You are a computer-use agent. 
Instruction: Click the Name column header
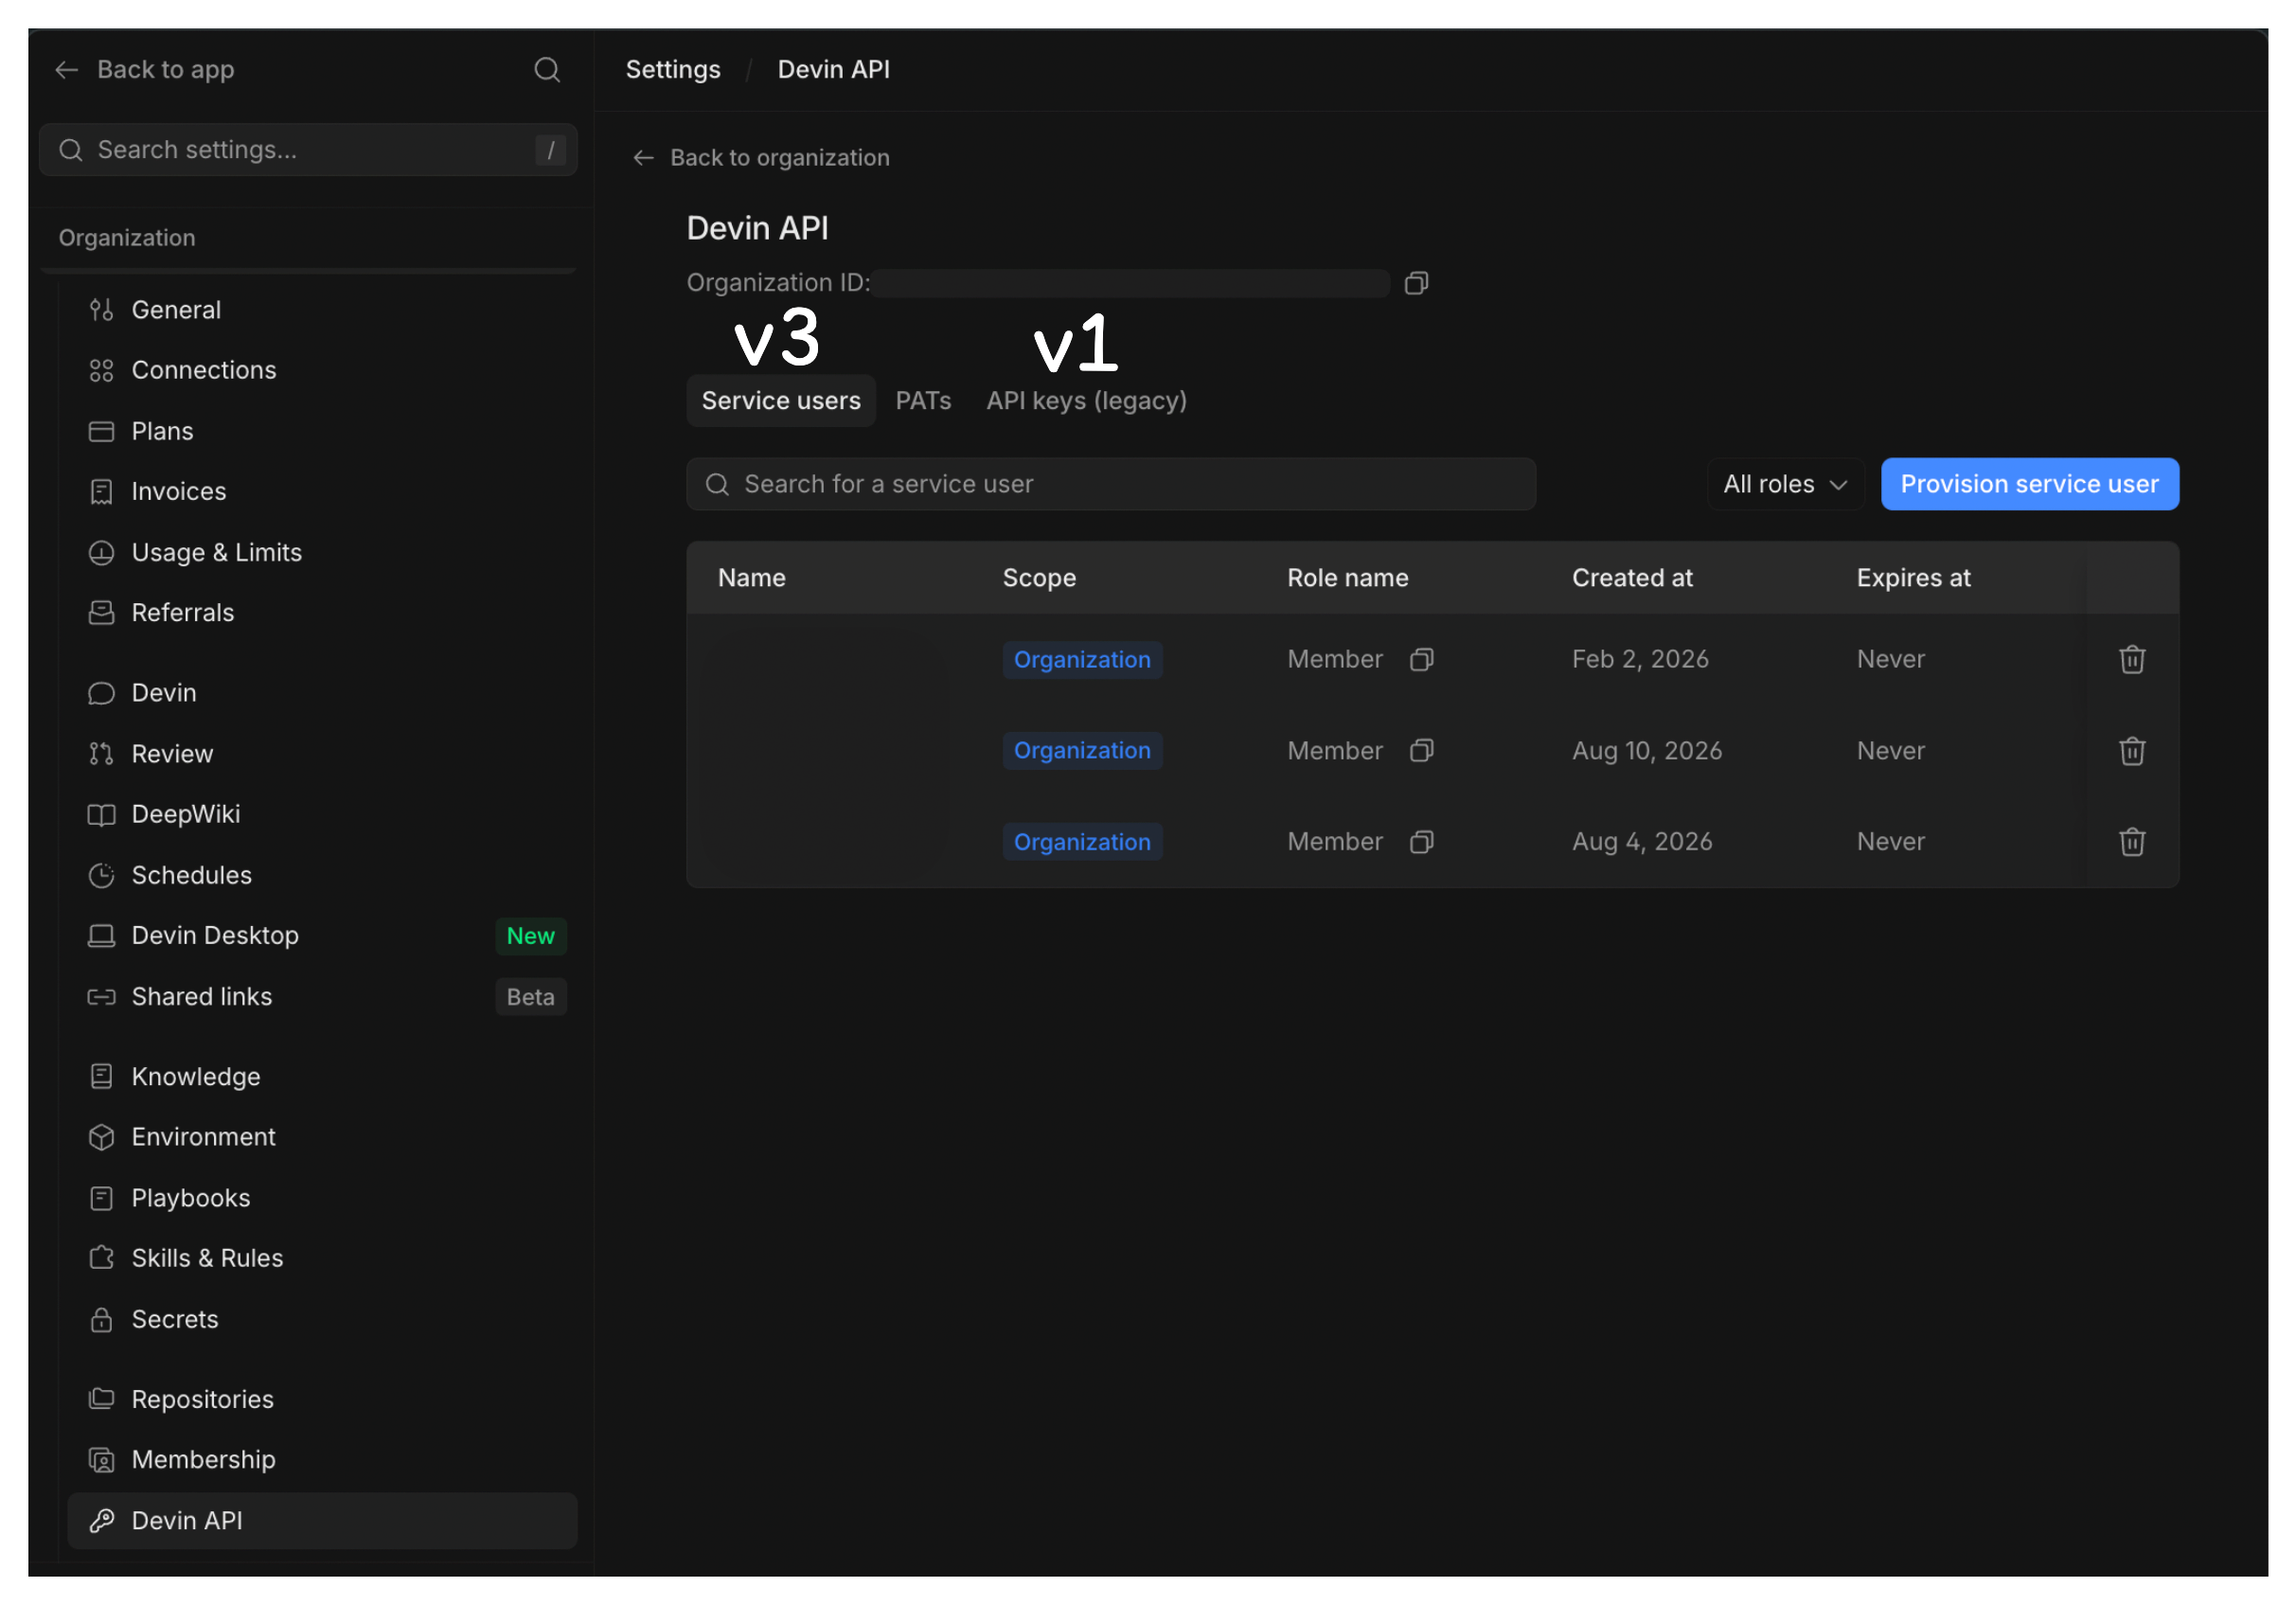click(752, 578)
